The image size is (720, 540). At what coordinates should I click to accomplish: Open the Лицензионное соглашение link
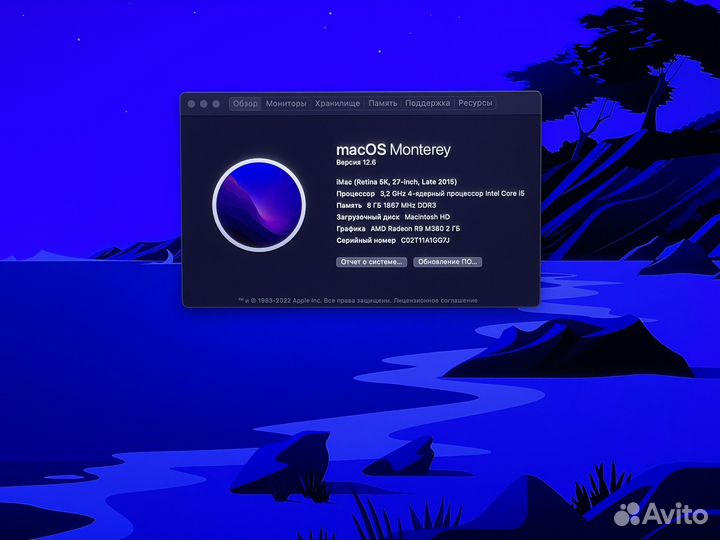[435, 300]
